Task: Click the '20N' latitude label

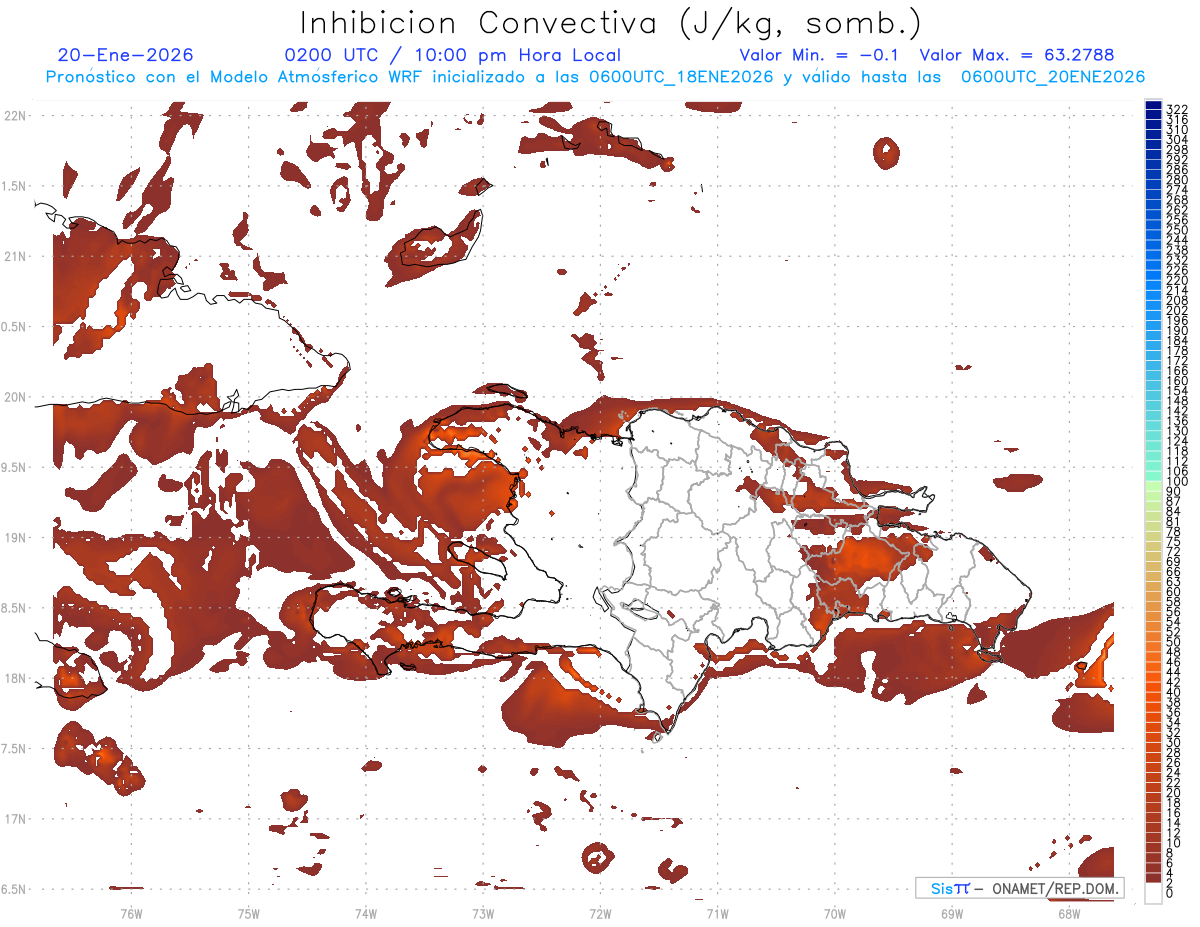Action: [x=15, y=397]
